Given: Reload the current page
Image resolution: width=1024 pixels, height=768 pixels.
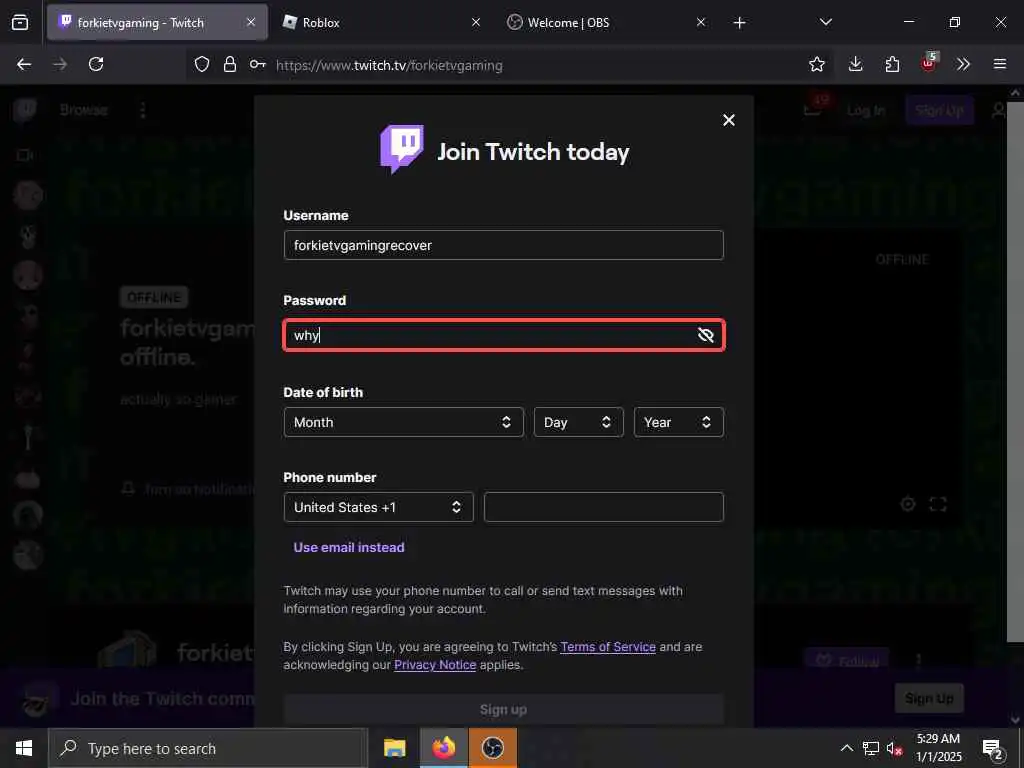Looking at the screenshot, I should (x=96, y=64).
